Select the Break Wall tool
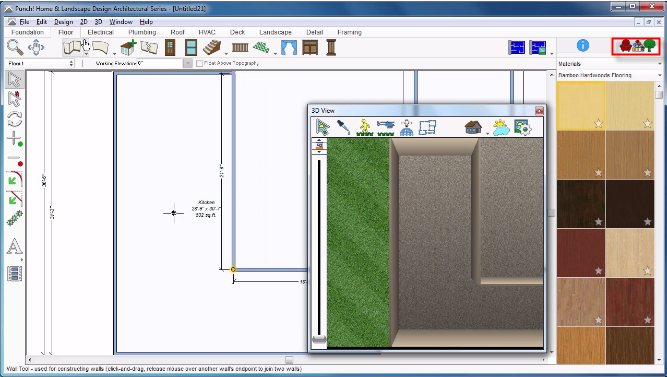This screenshot has width=667, height=377. pyautogui.click(x=149, y=47)
